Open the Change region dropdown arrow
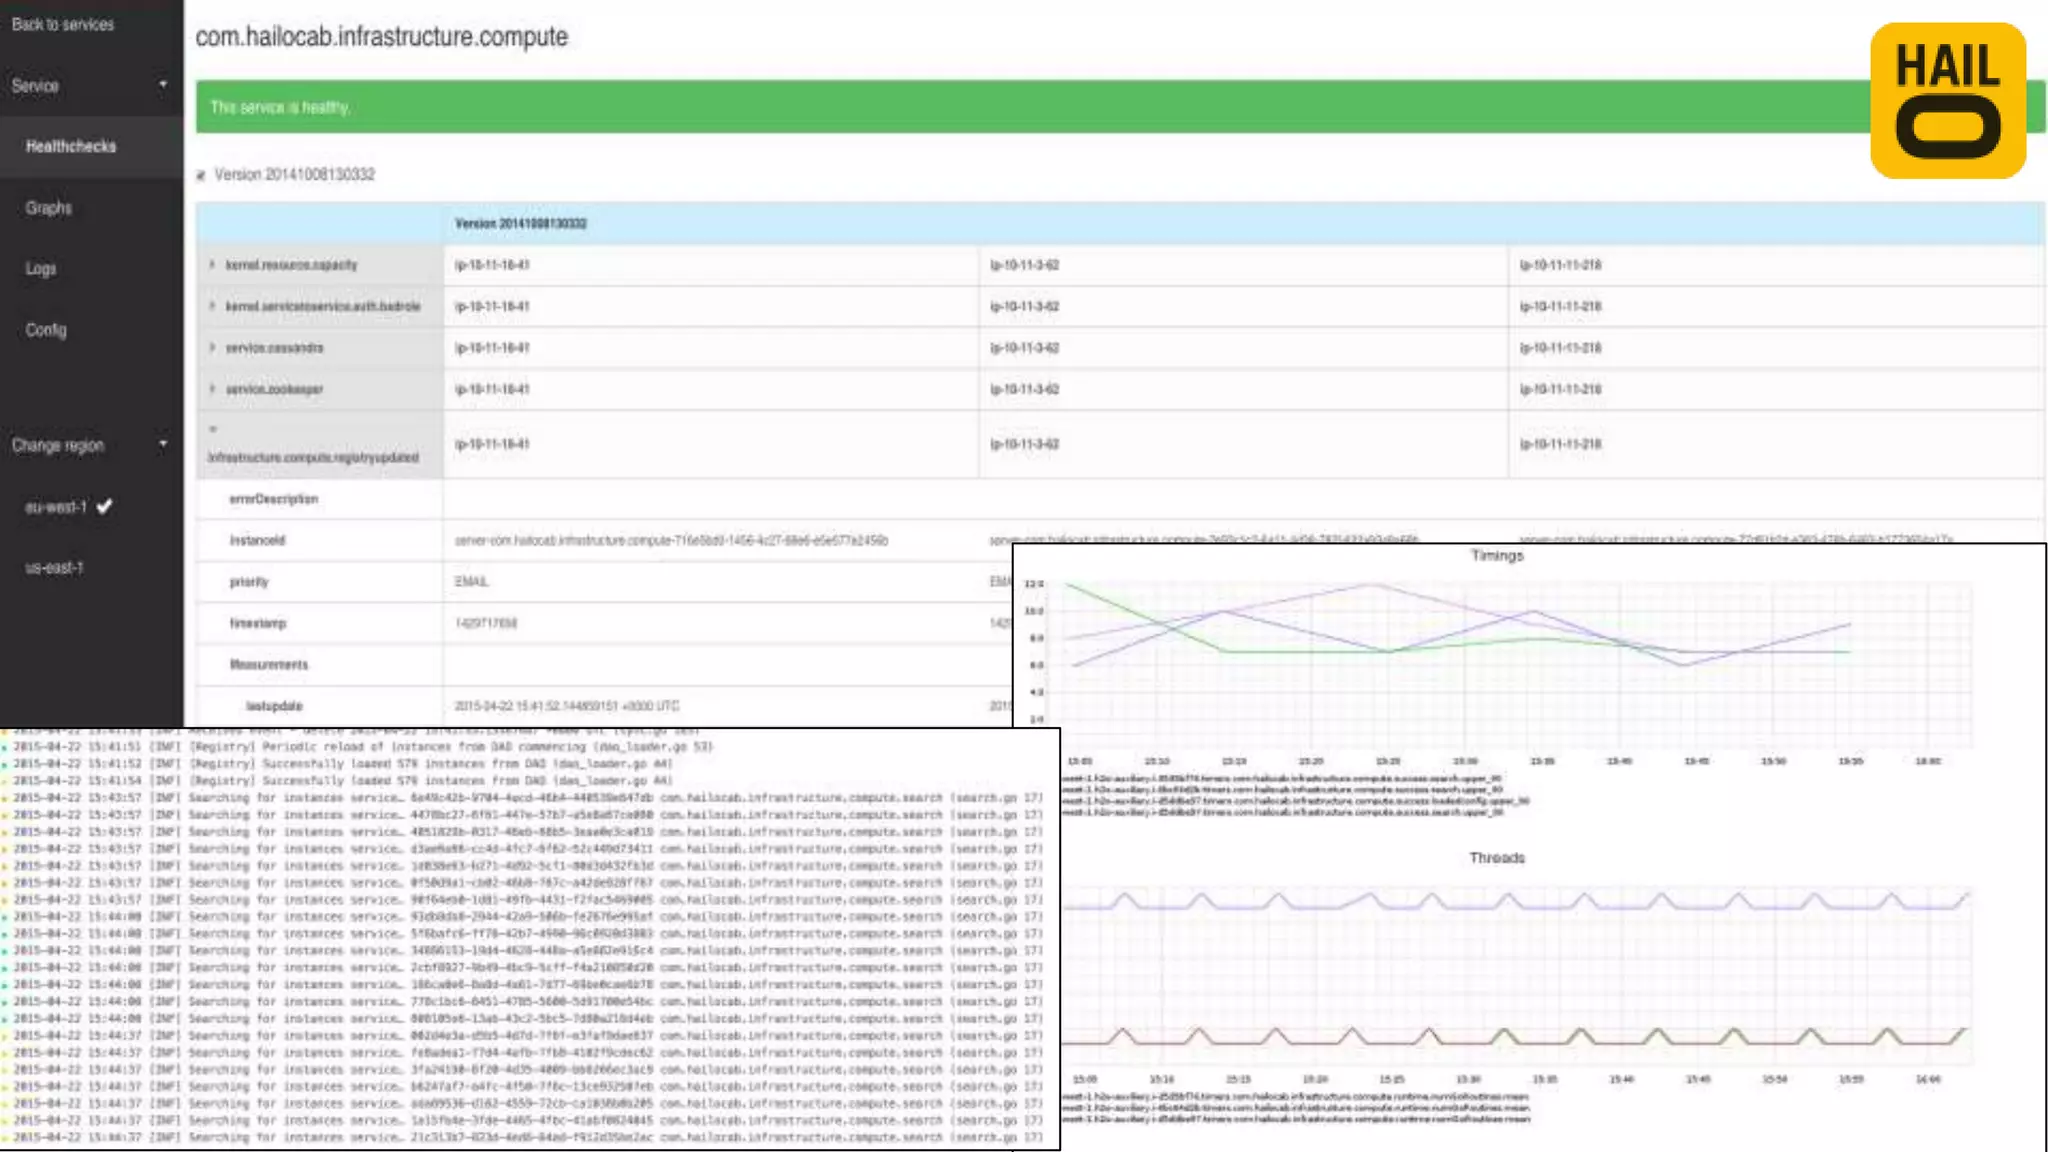The height and width of the screenshot is (1152, 2048). pos(163,443)
